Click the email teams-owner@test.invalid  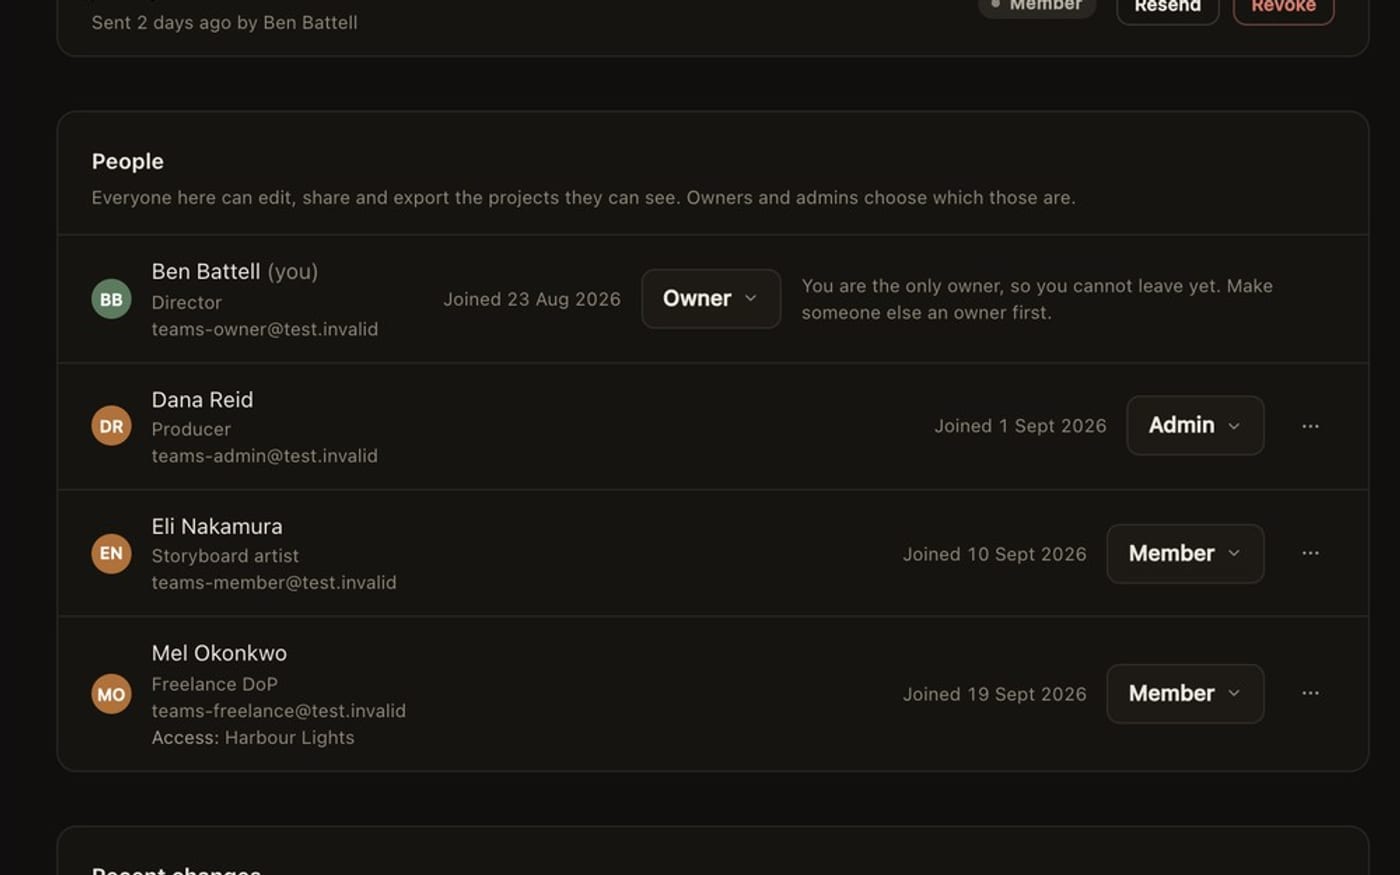(265, 329)
